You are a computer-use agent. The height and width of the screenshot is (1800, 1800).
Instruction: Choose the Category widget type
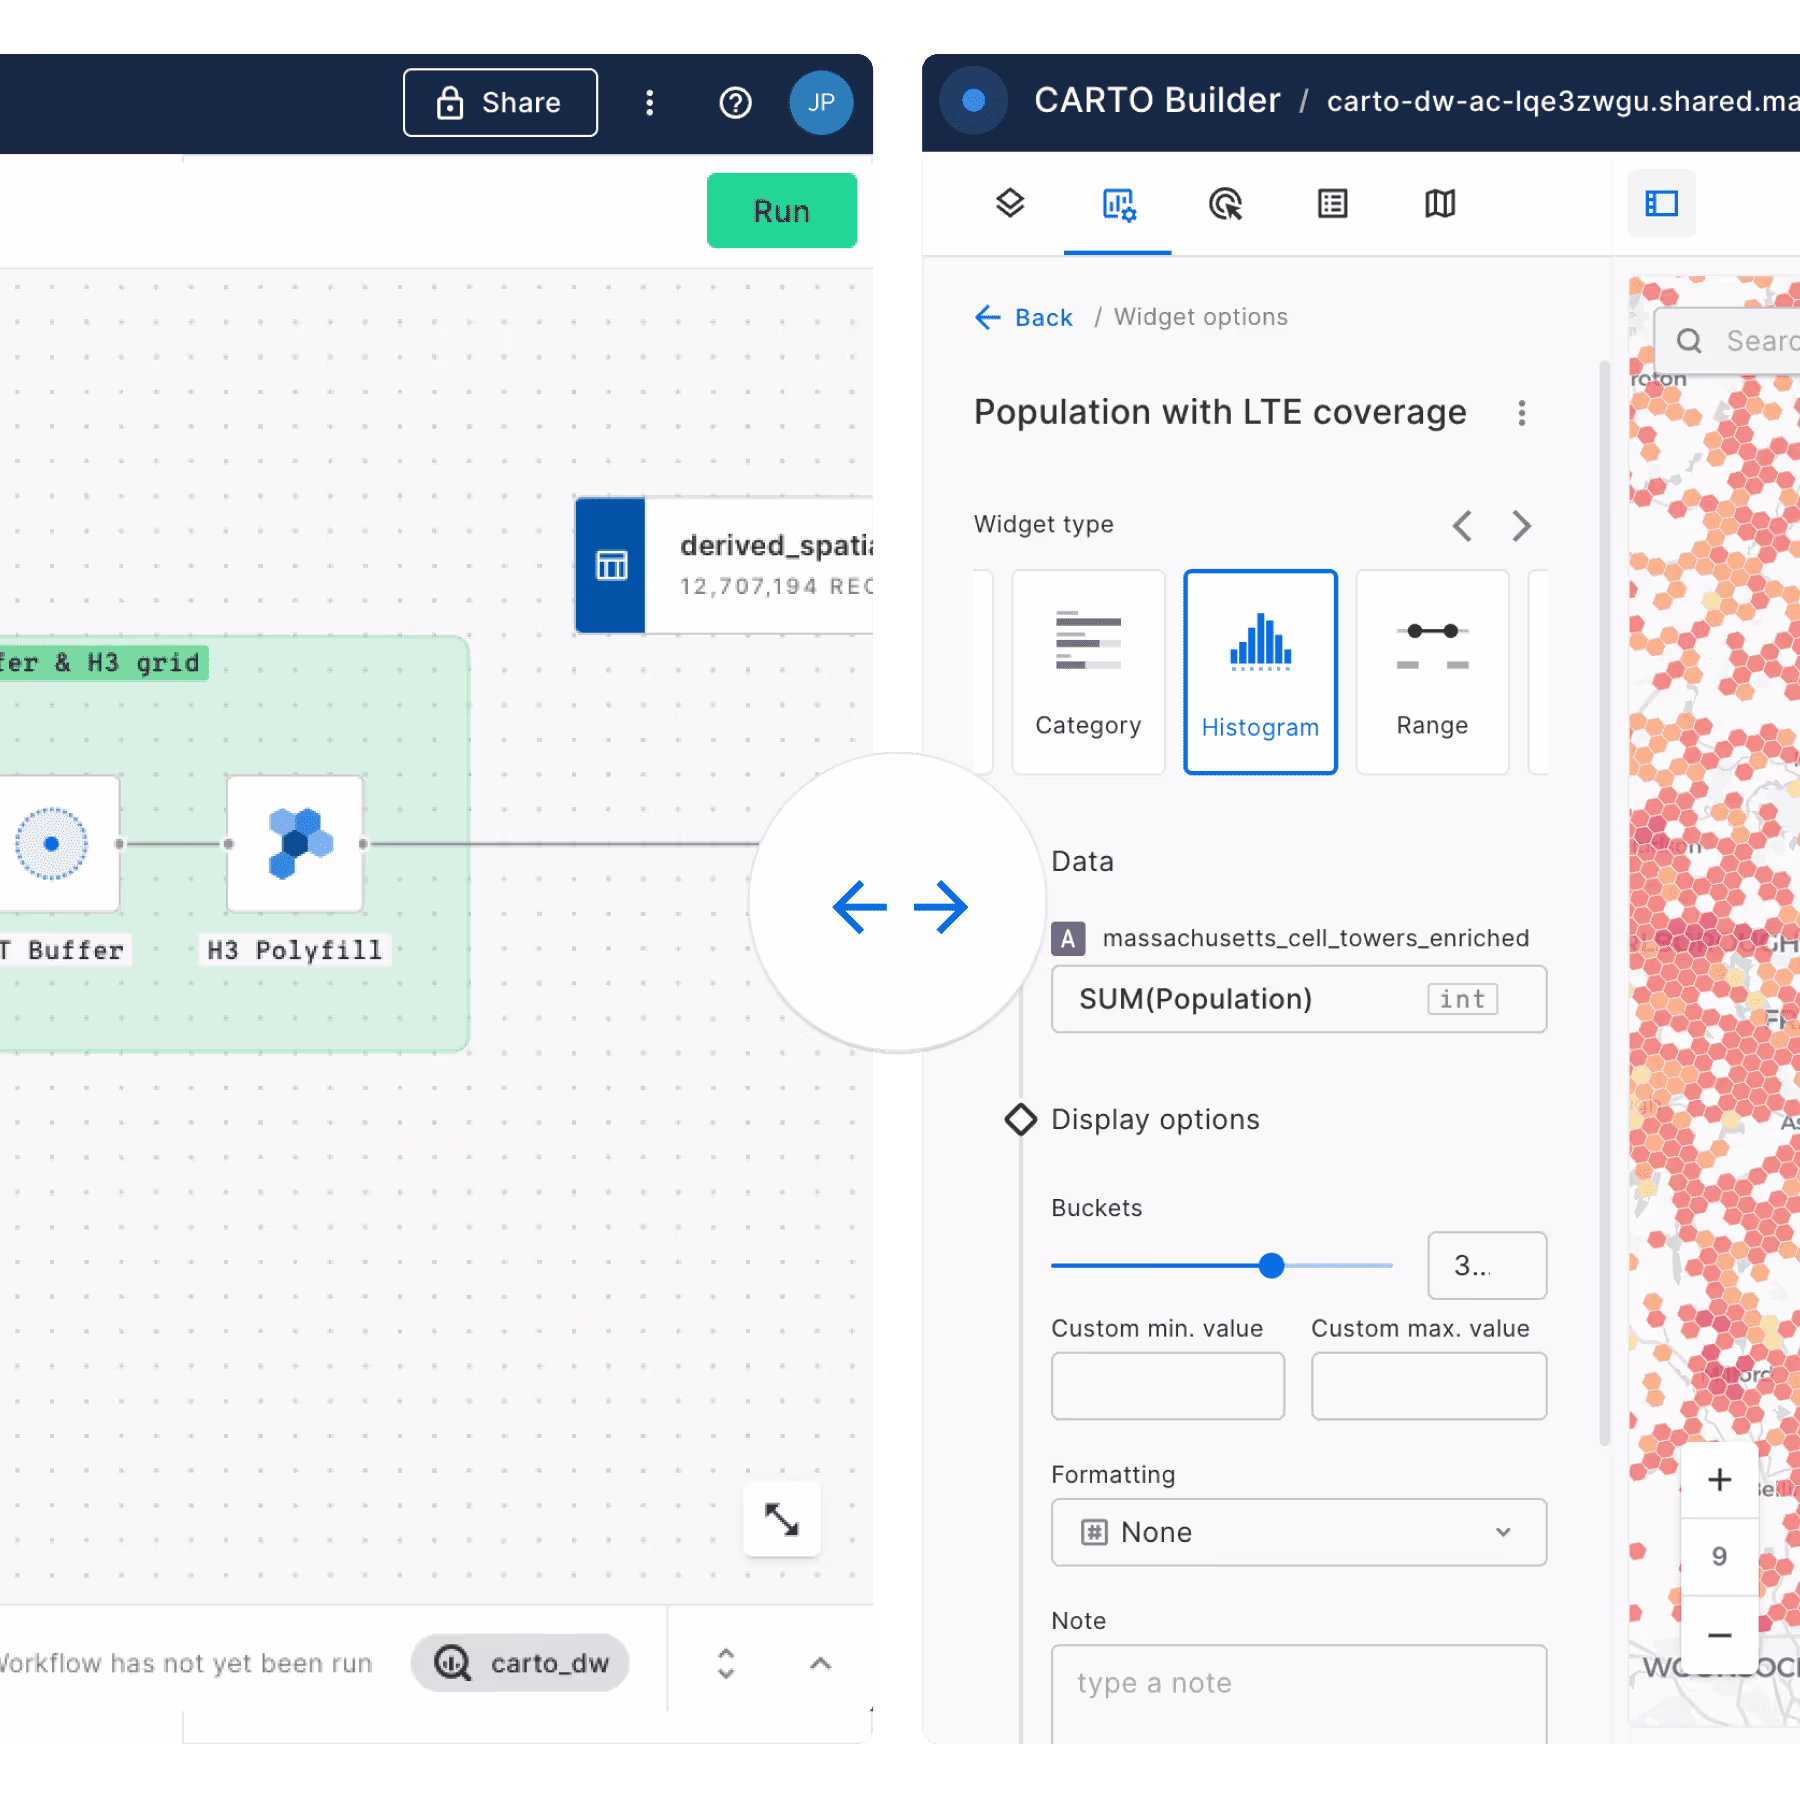(x=1088, y=672)
